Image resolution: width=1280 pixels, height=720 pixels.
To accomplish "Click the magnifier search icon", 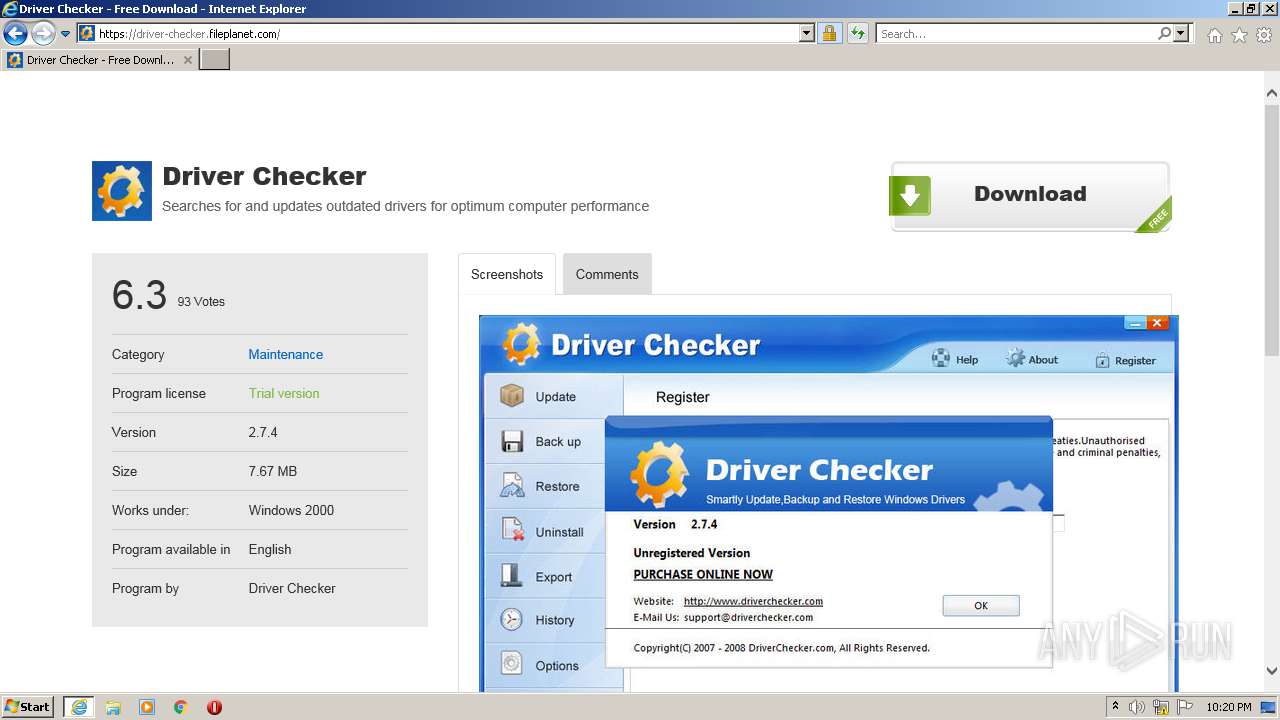I will click(x=1164, y=34).
